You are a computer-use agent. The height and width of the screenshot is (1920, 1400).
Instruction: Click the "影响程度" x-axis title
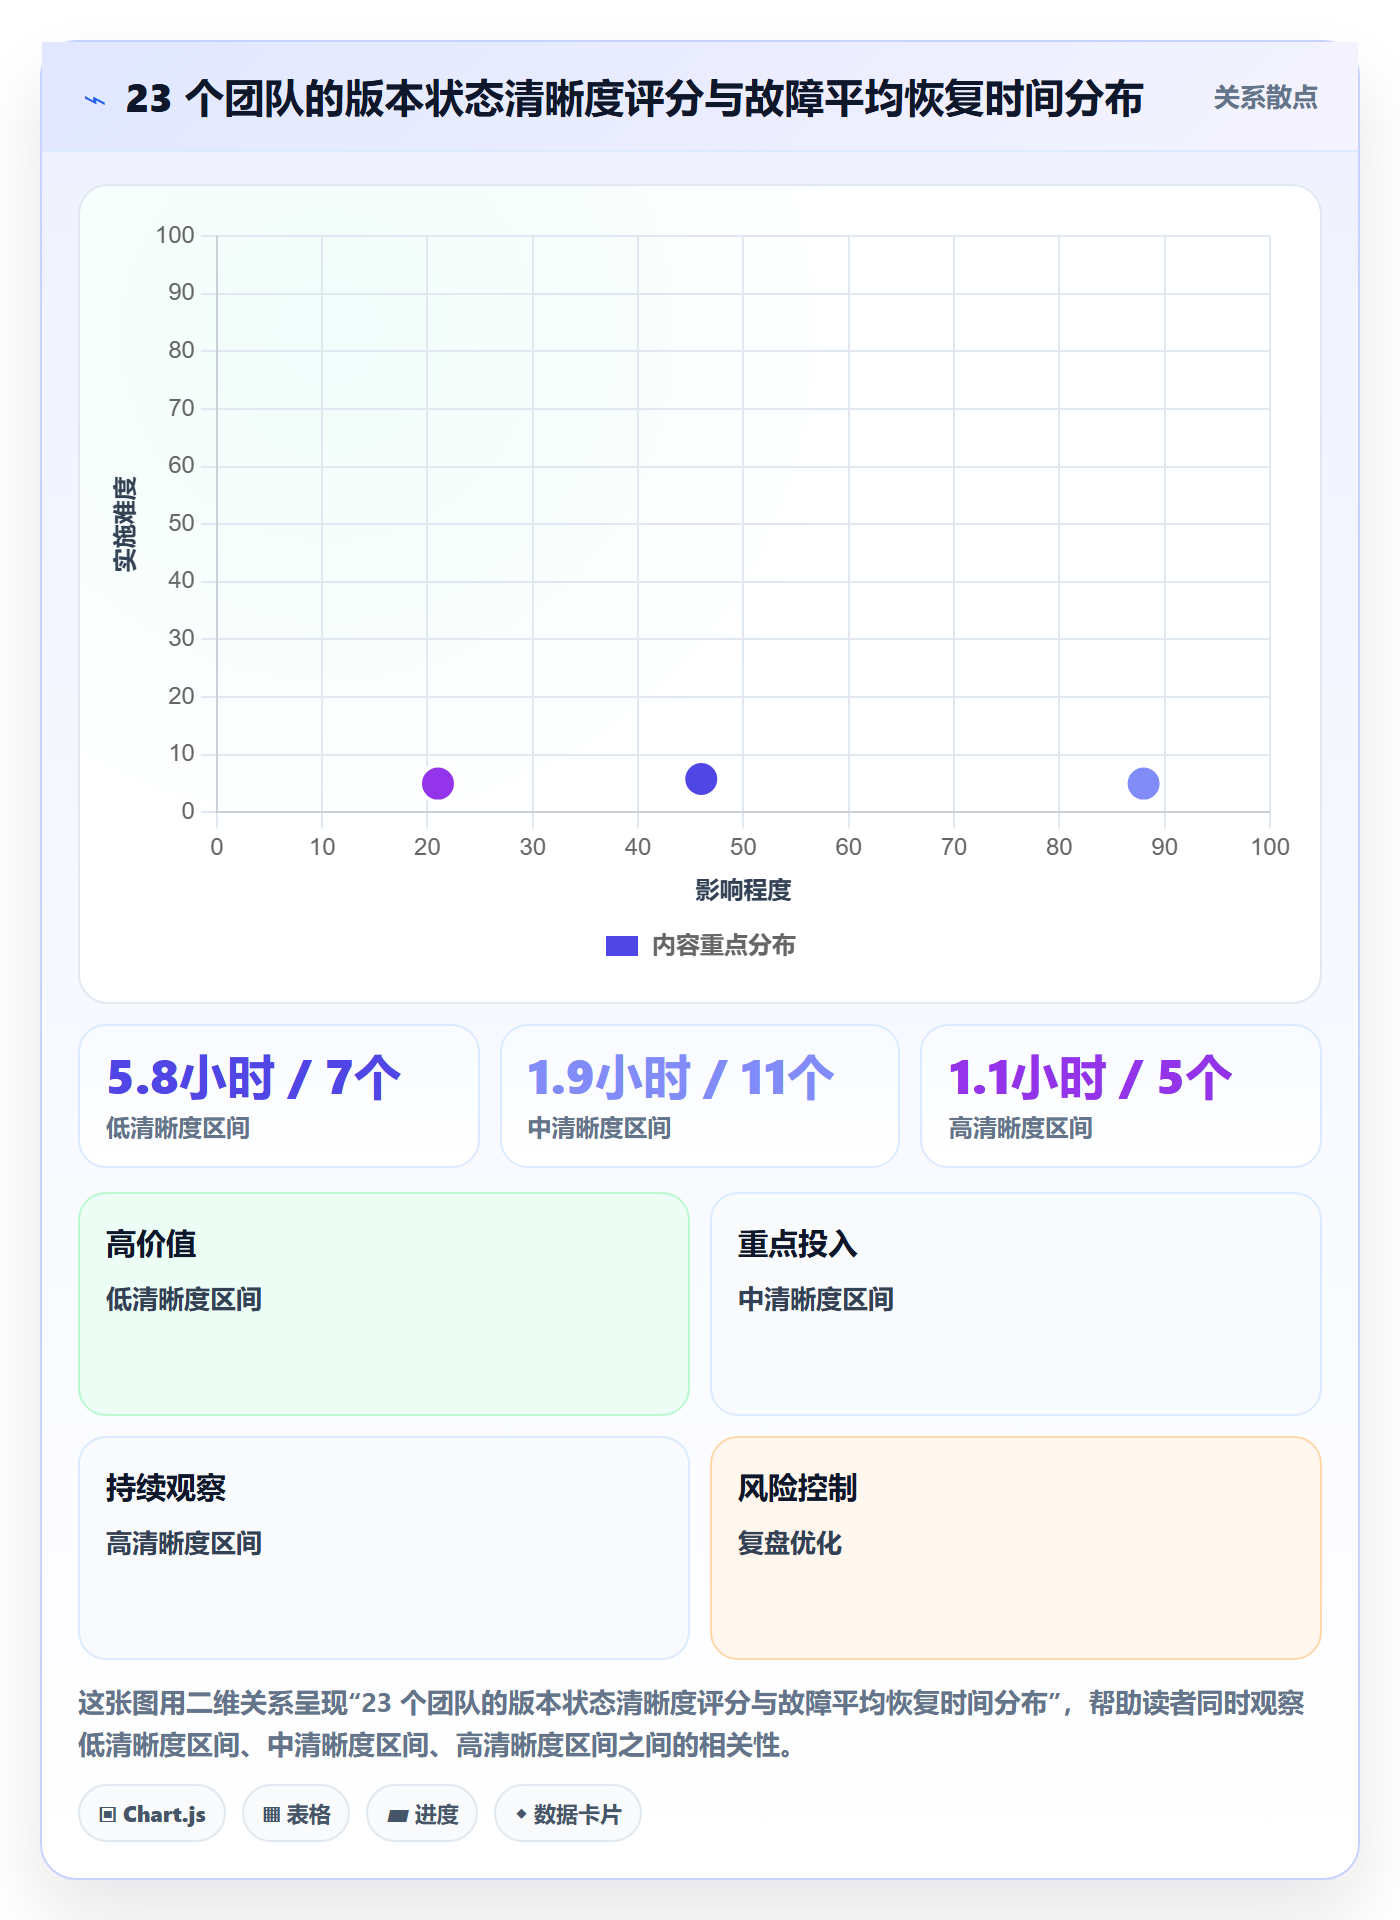point(743,890)
